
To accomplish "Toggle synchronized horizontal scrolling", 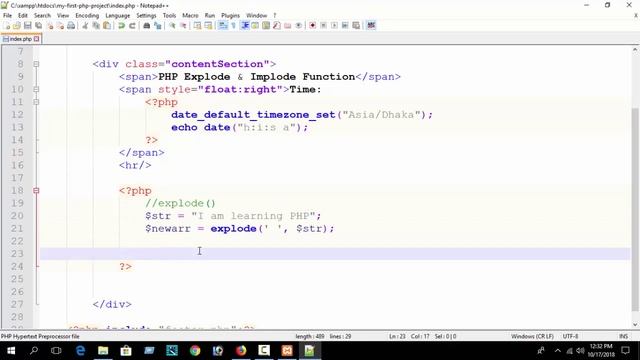I will click(x=208, y=26).
